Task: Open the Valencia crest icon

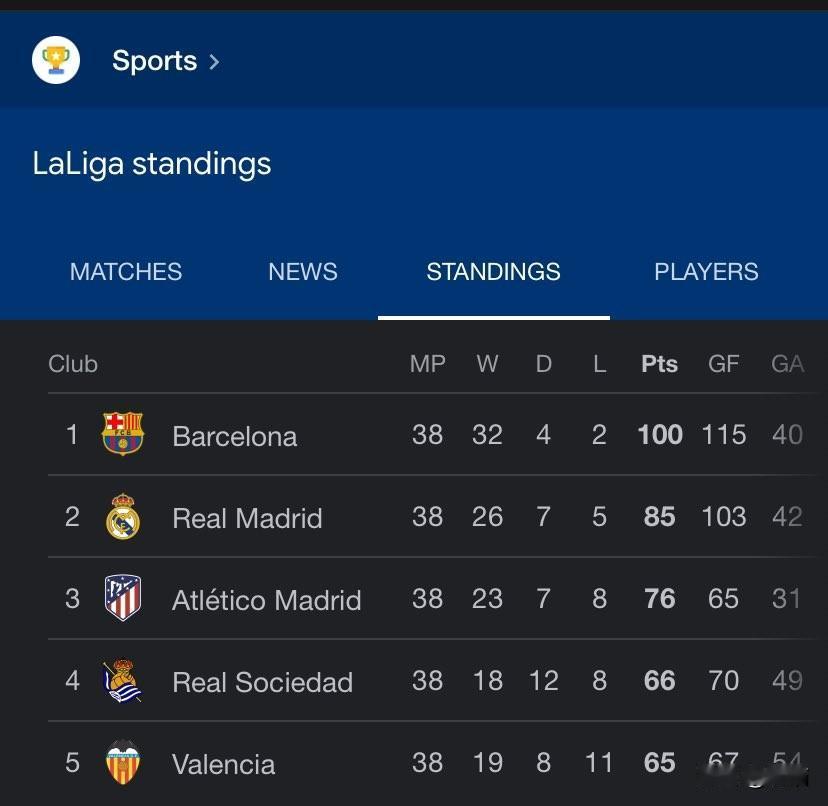Action: [123, 762]
